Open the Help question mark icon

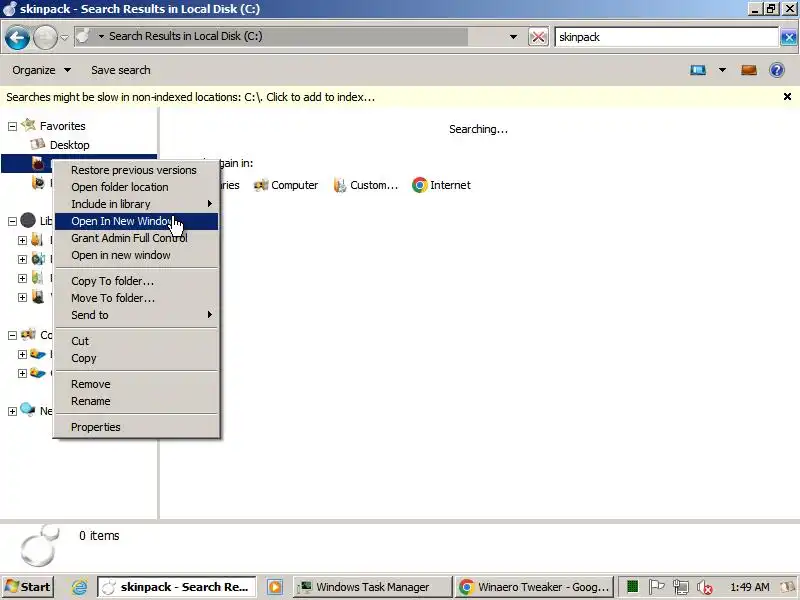point(777,70)
